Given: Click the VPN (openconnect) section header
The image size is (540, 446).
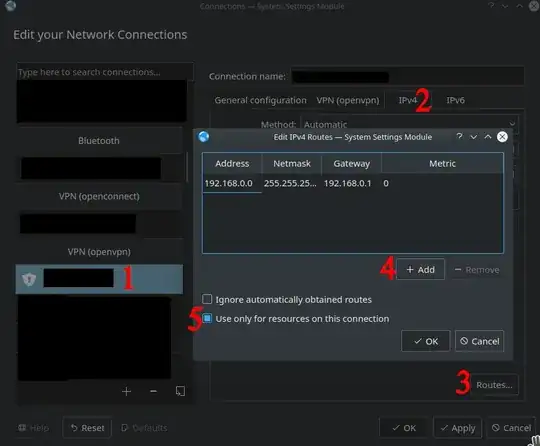Looking at the screenshot, I should 99,196.
